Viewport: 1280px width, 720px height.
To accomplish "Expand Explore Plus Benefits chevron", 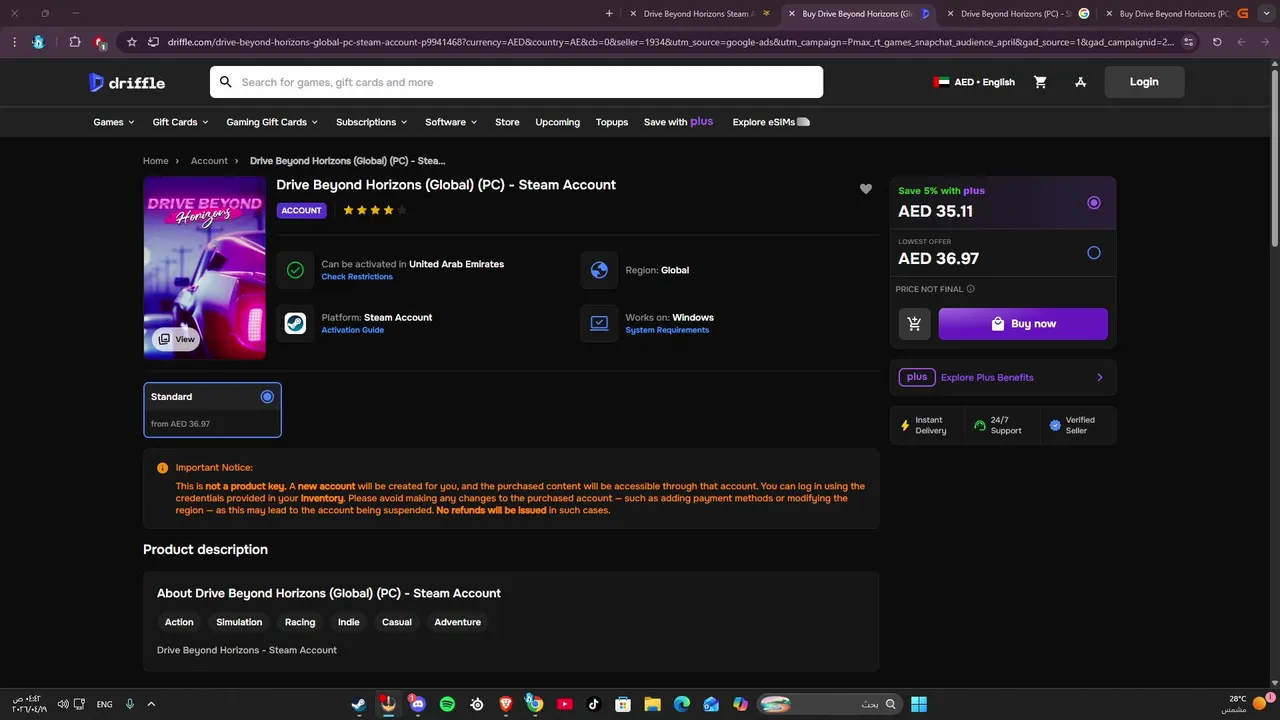I will point(1100,377).
